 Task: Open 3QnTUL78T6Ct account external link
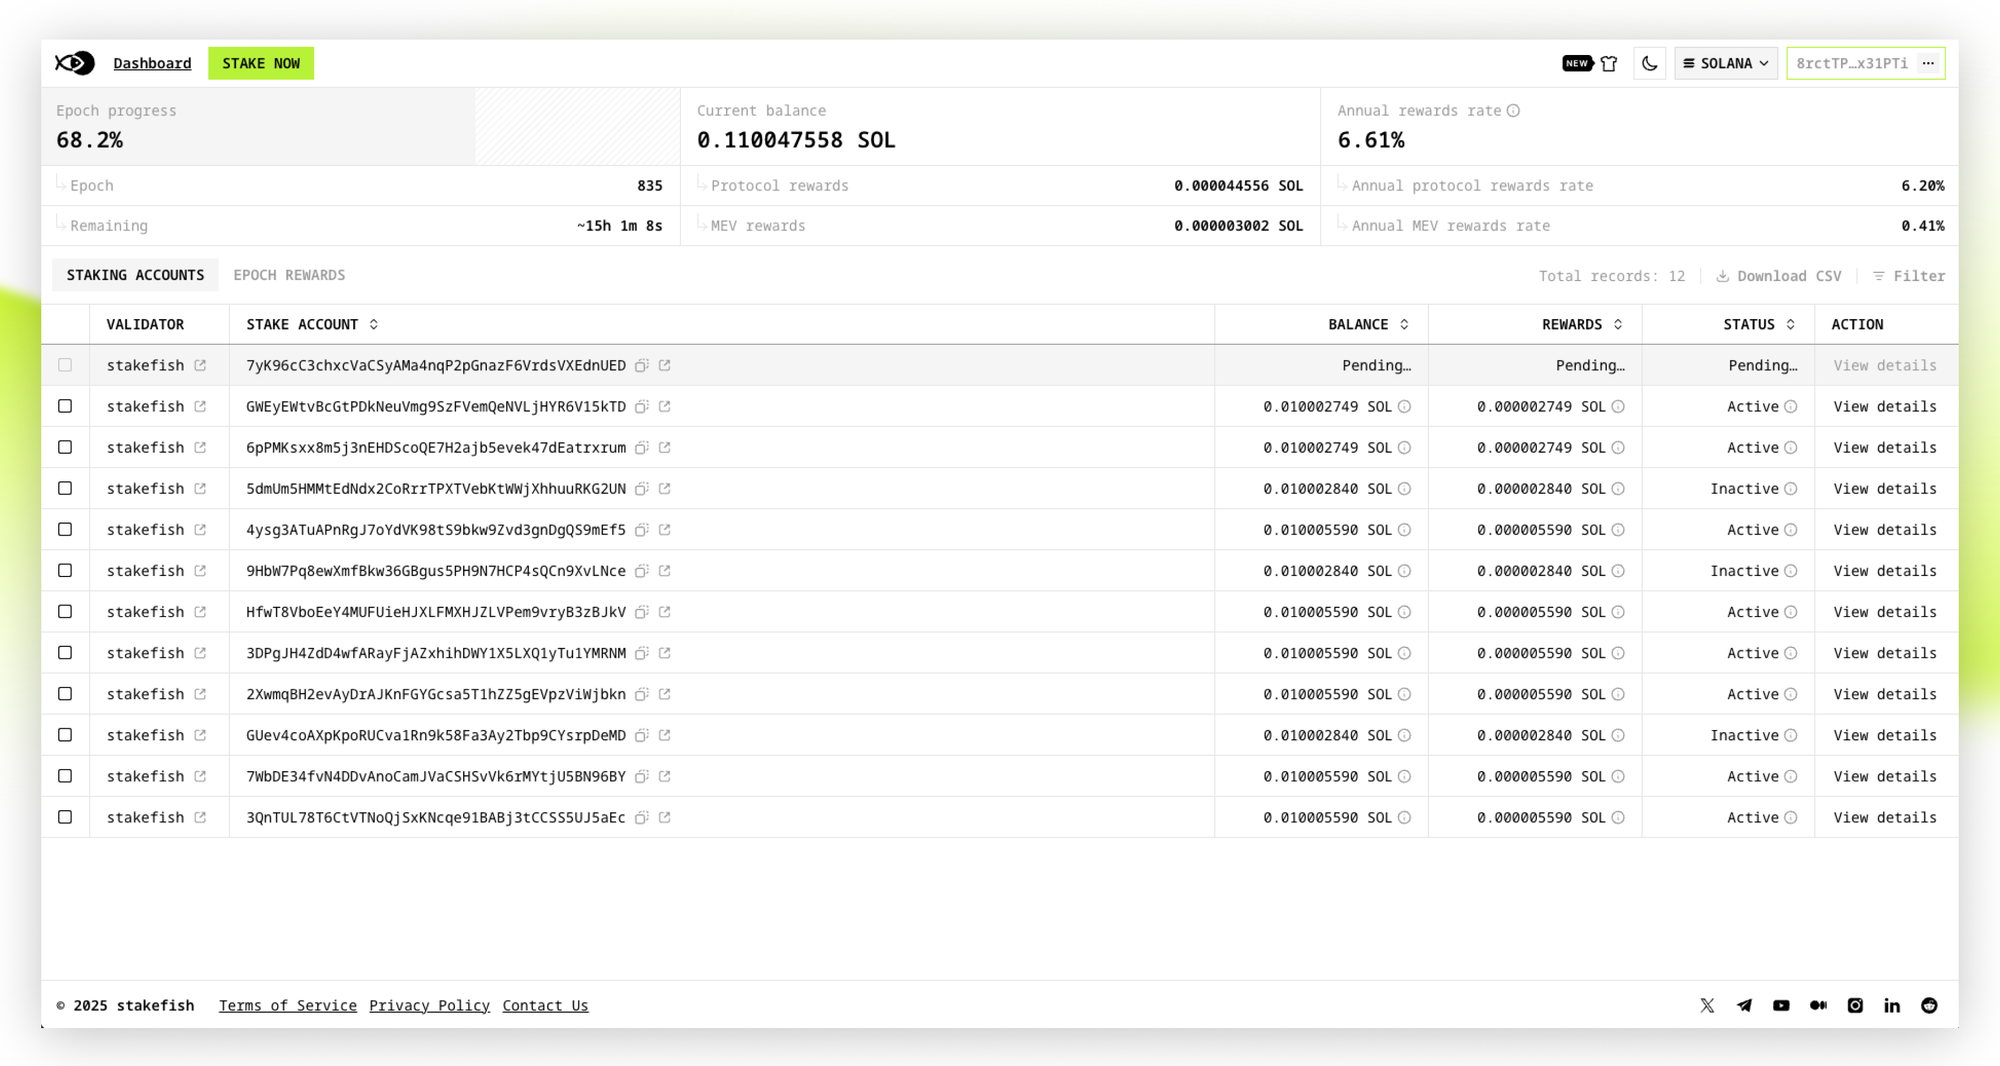(665, 818)
